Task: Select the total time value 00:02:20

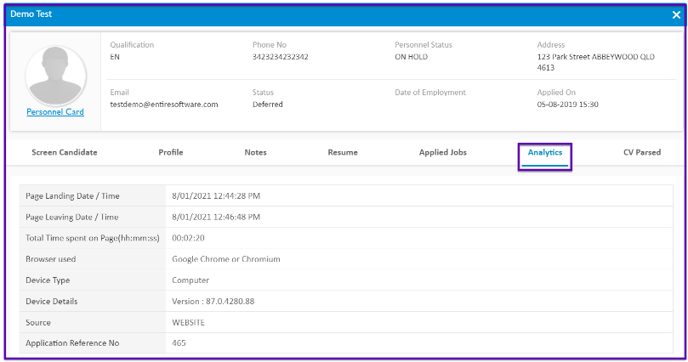Action: pos(188,238)
